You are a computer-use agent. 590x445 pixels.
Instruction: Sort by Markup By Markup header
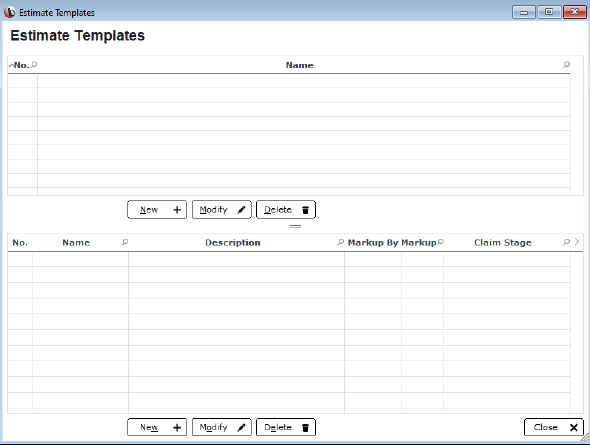(x=392, y=243)
